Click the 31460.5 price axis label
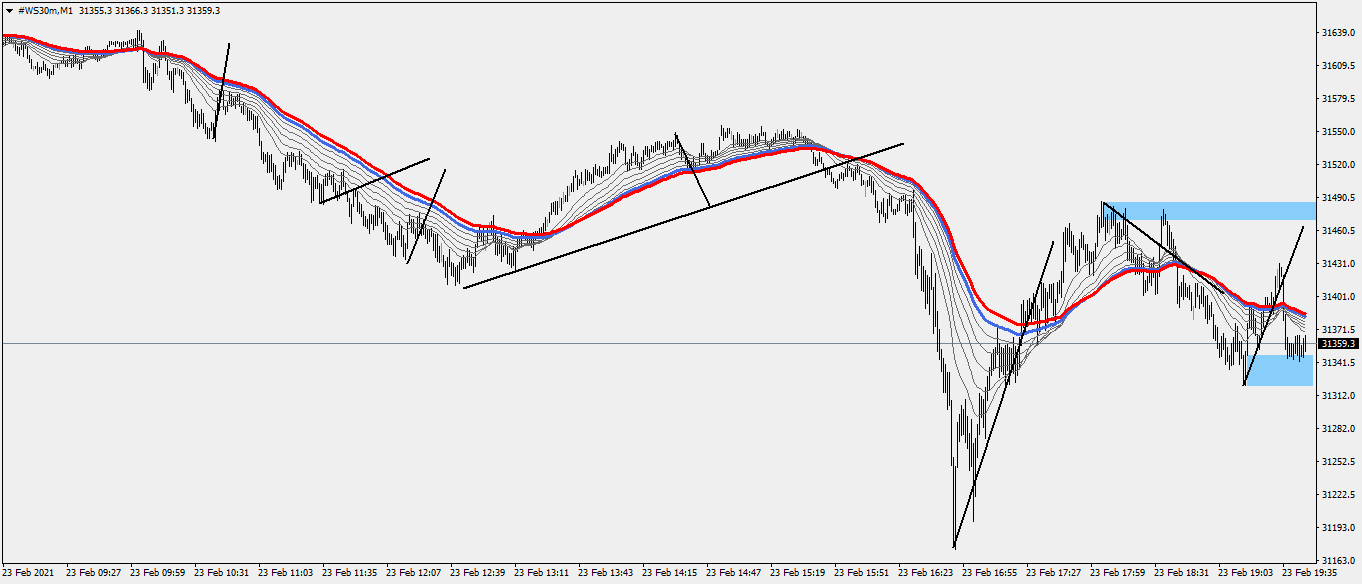Image resolution: width=1362 pixels, height=584 pixels. [1338, 231]
